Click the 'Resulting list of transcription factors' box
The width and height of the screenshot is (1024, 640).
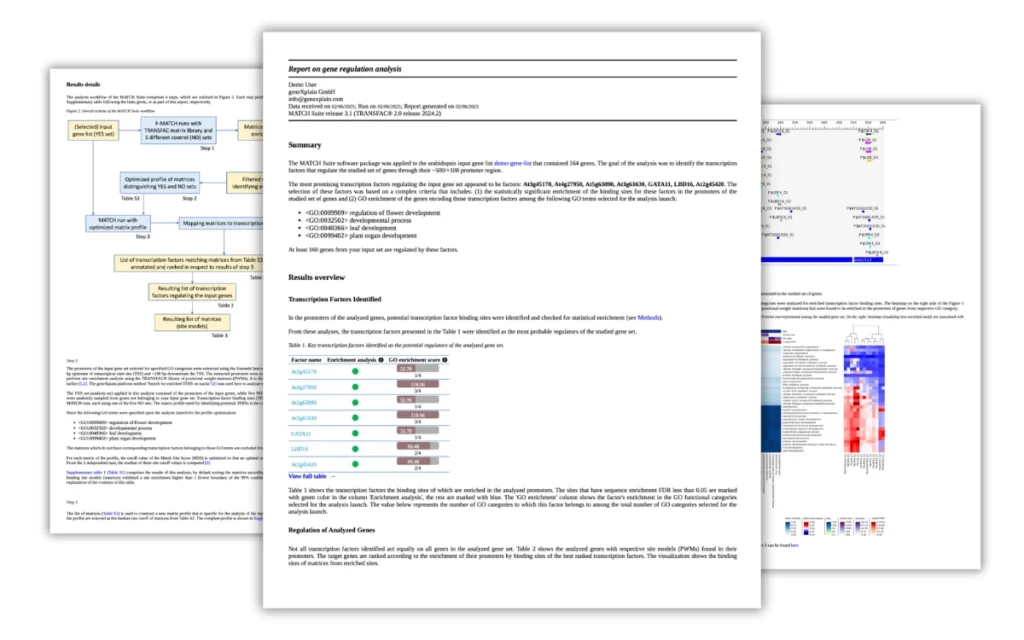(x=192, y=292)
